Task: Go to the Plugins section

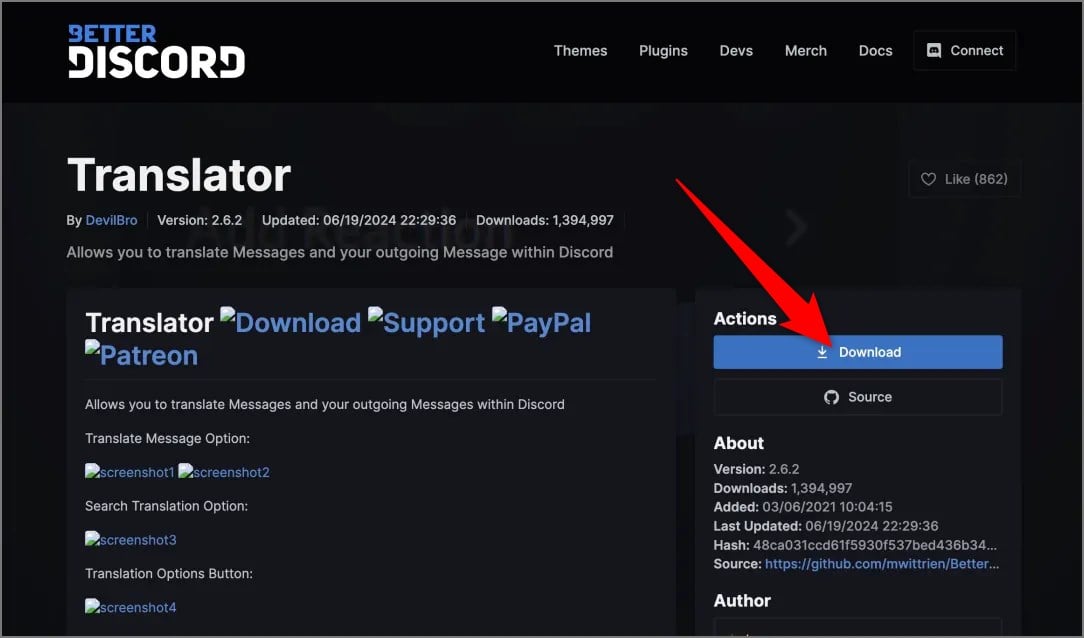Action: [663, 50]
